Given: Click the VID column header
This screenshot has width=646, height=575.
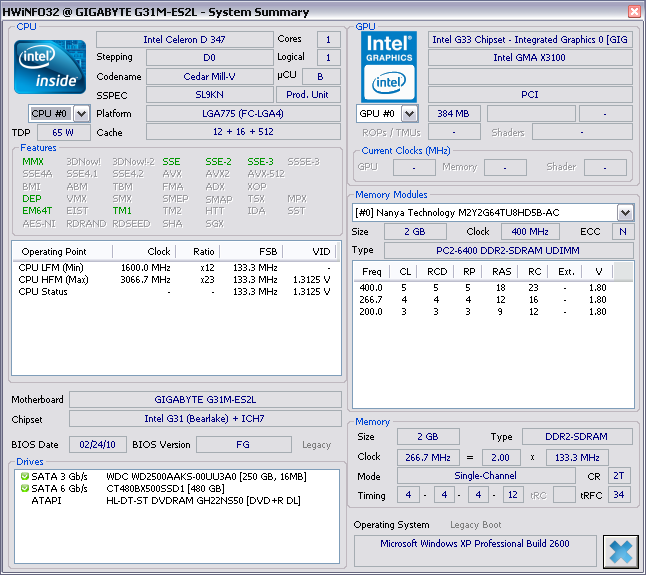Looking at the screenshot, I should tap(309, 251).
